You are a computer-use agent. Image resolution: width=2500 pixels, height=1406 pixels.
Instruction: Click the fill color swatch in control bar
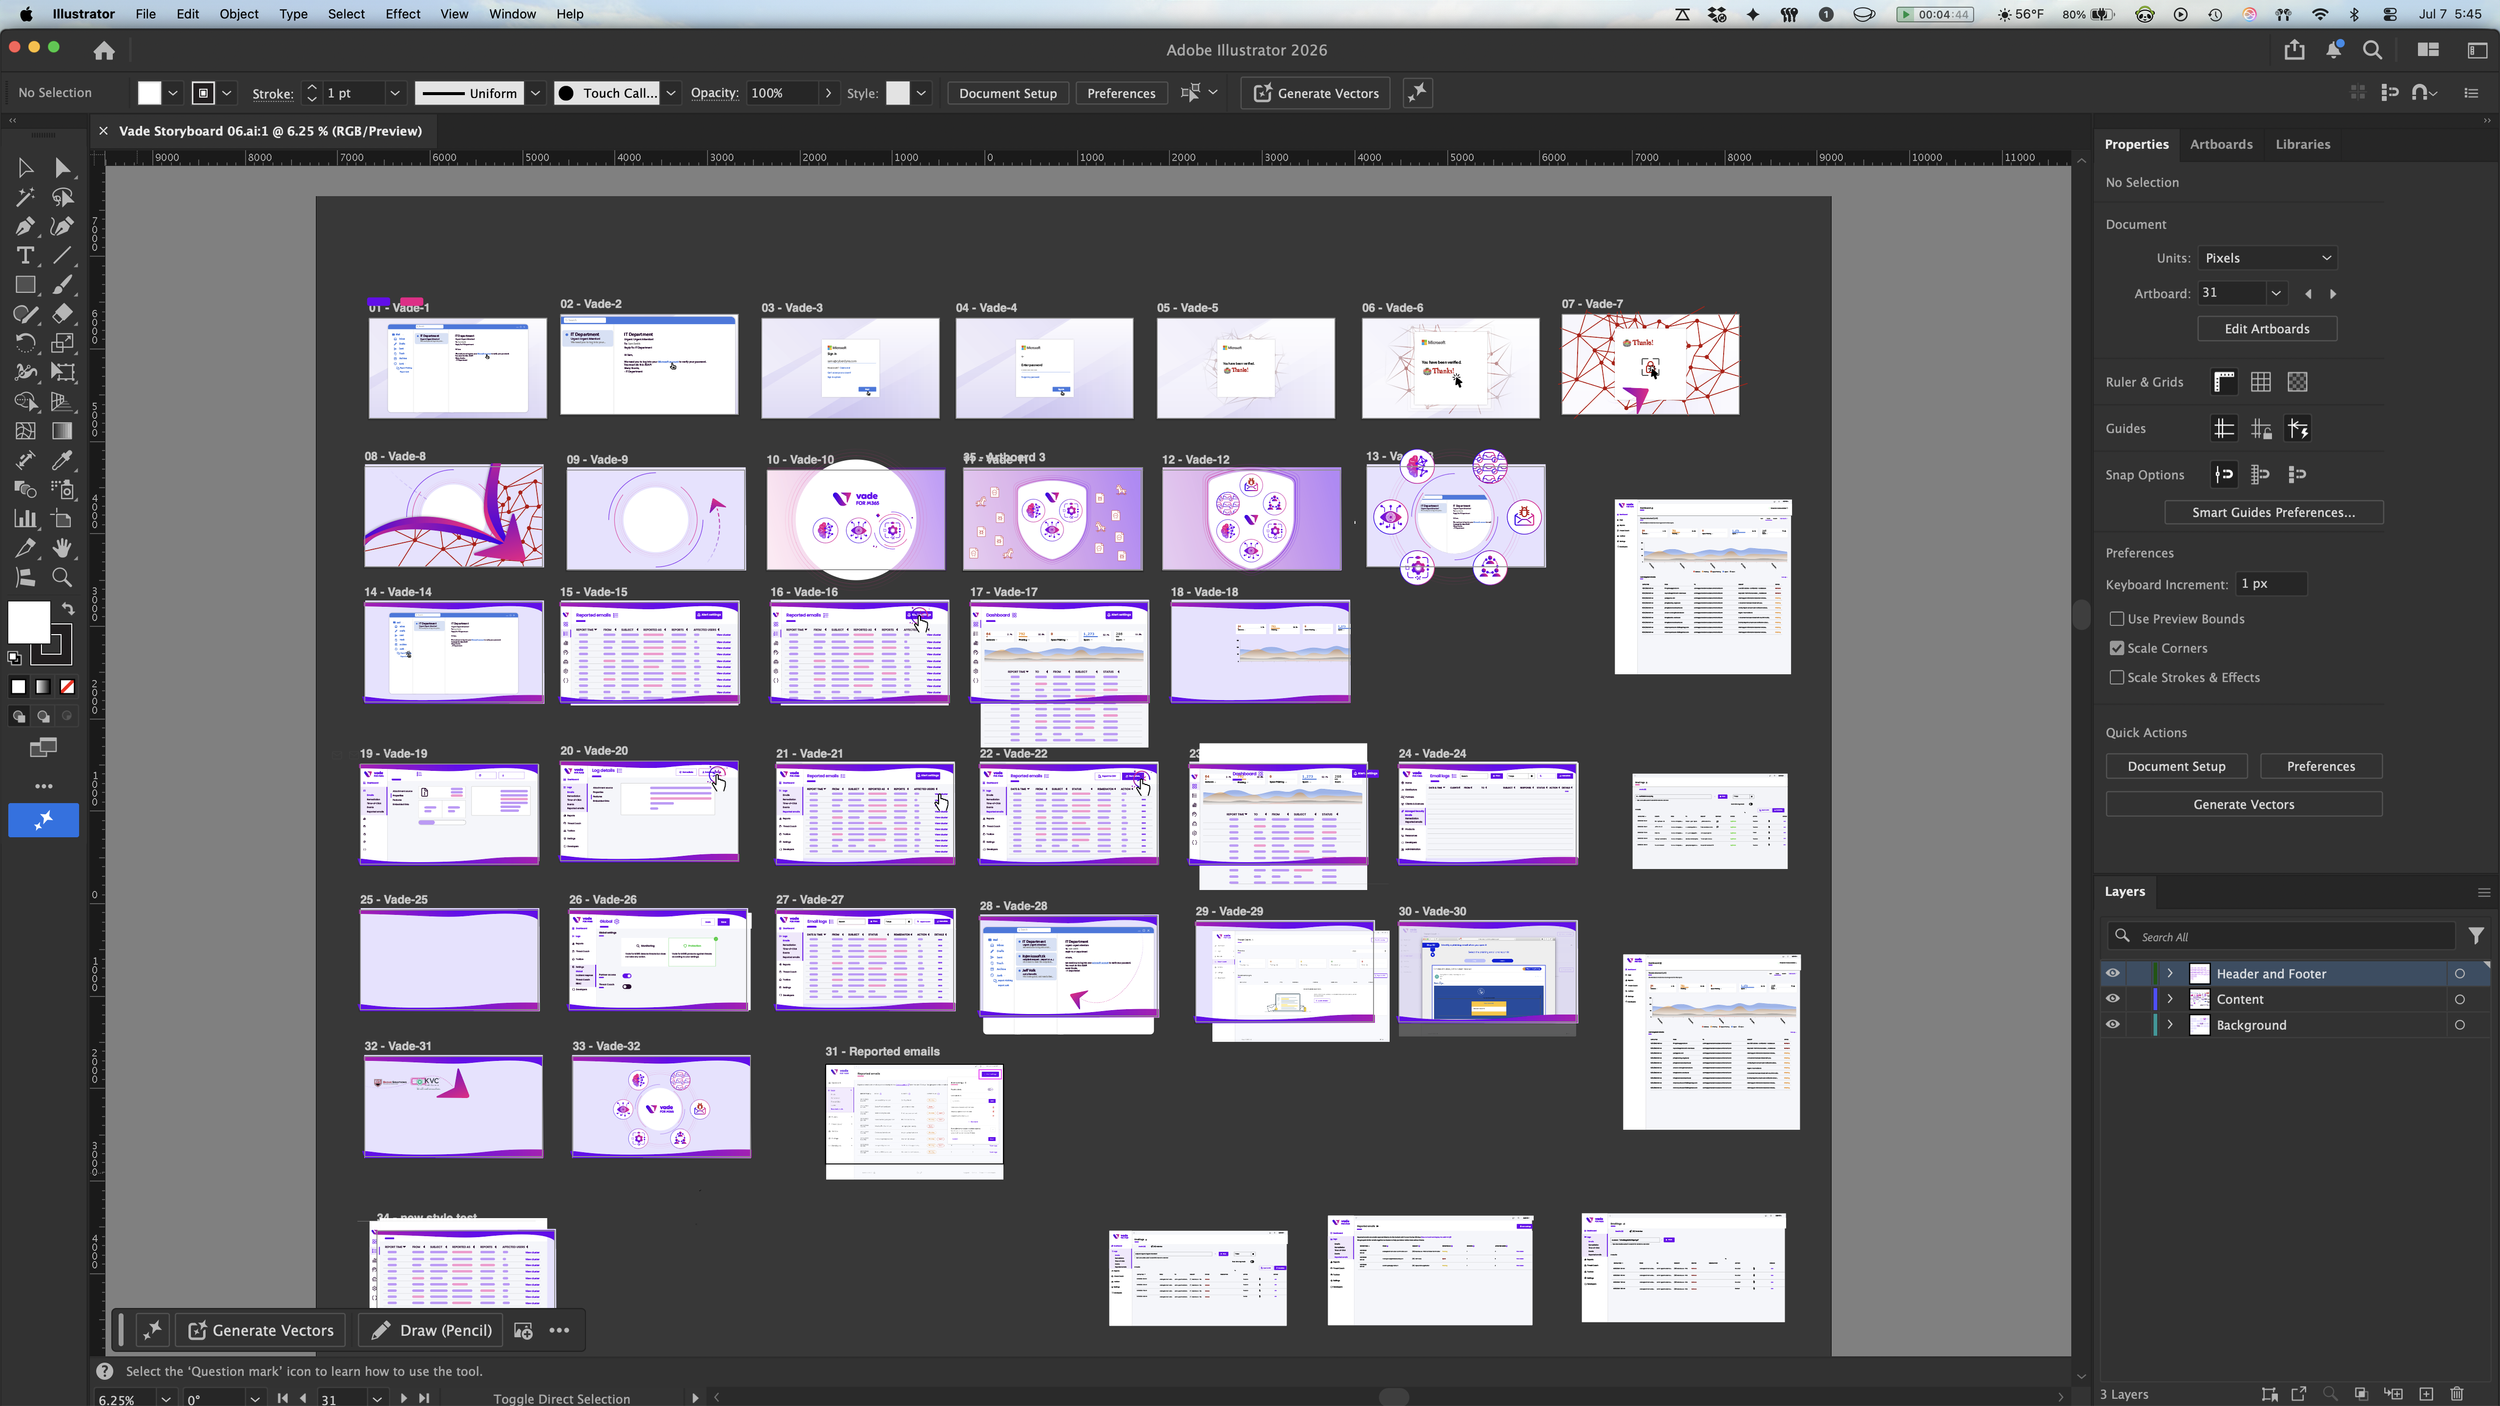coord(149,93)
